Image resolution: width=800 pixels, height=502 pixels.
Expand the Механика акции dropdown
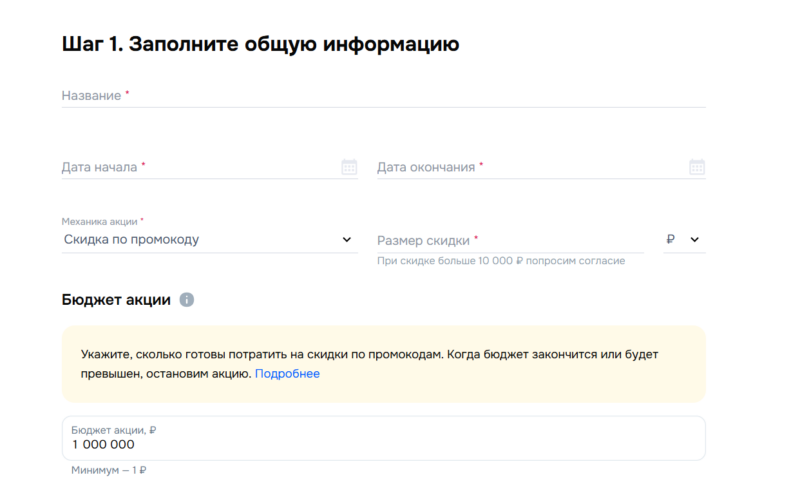pos(210,239)
